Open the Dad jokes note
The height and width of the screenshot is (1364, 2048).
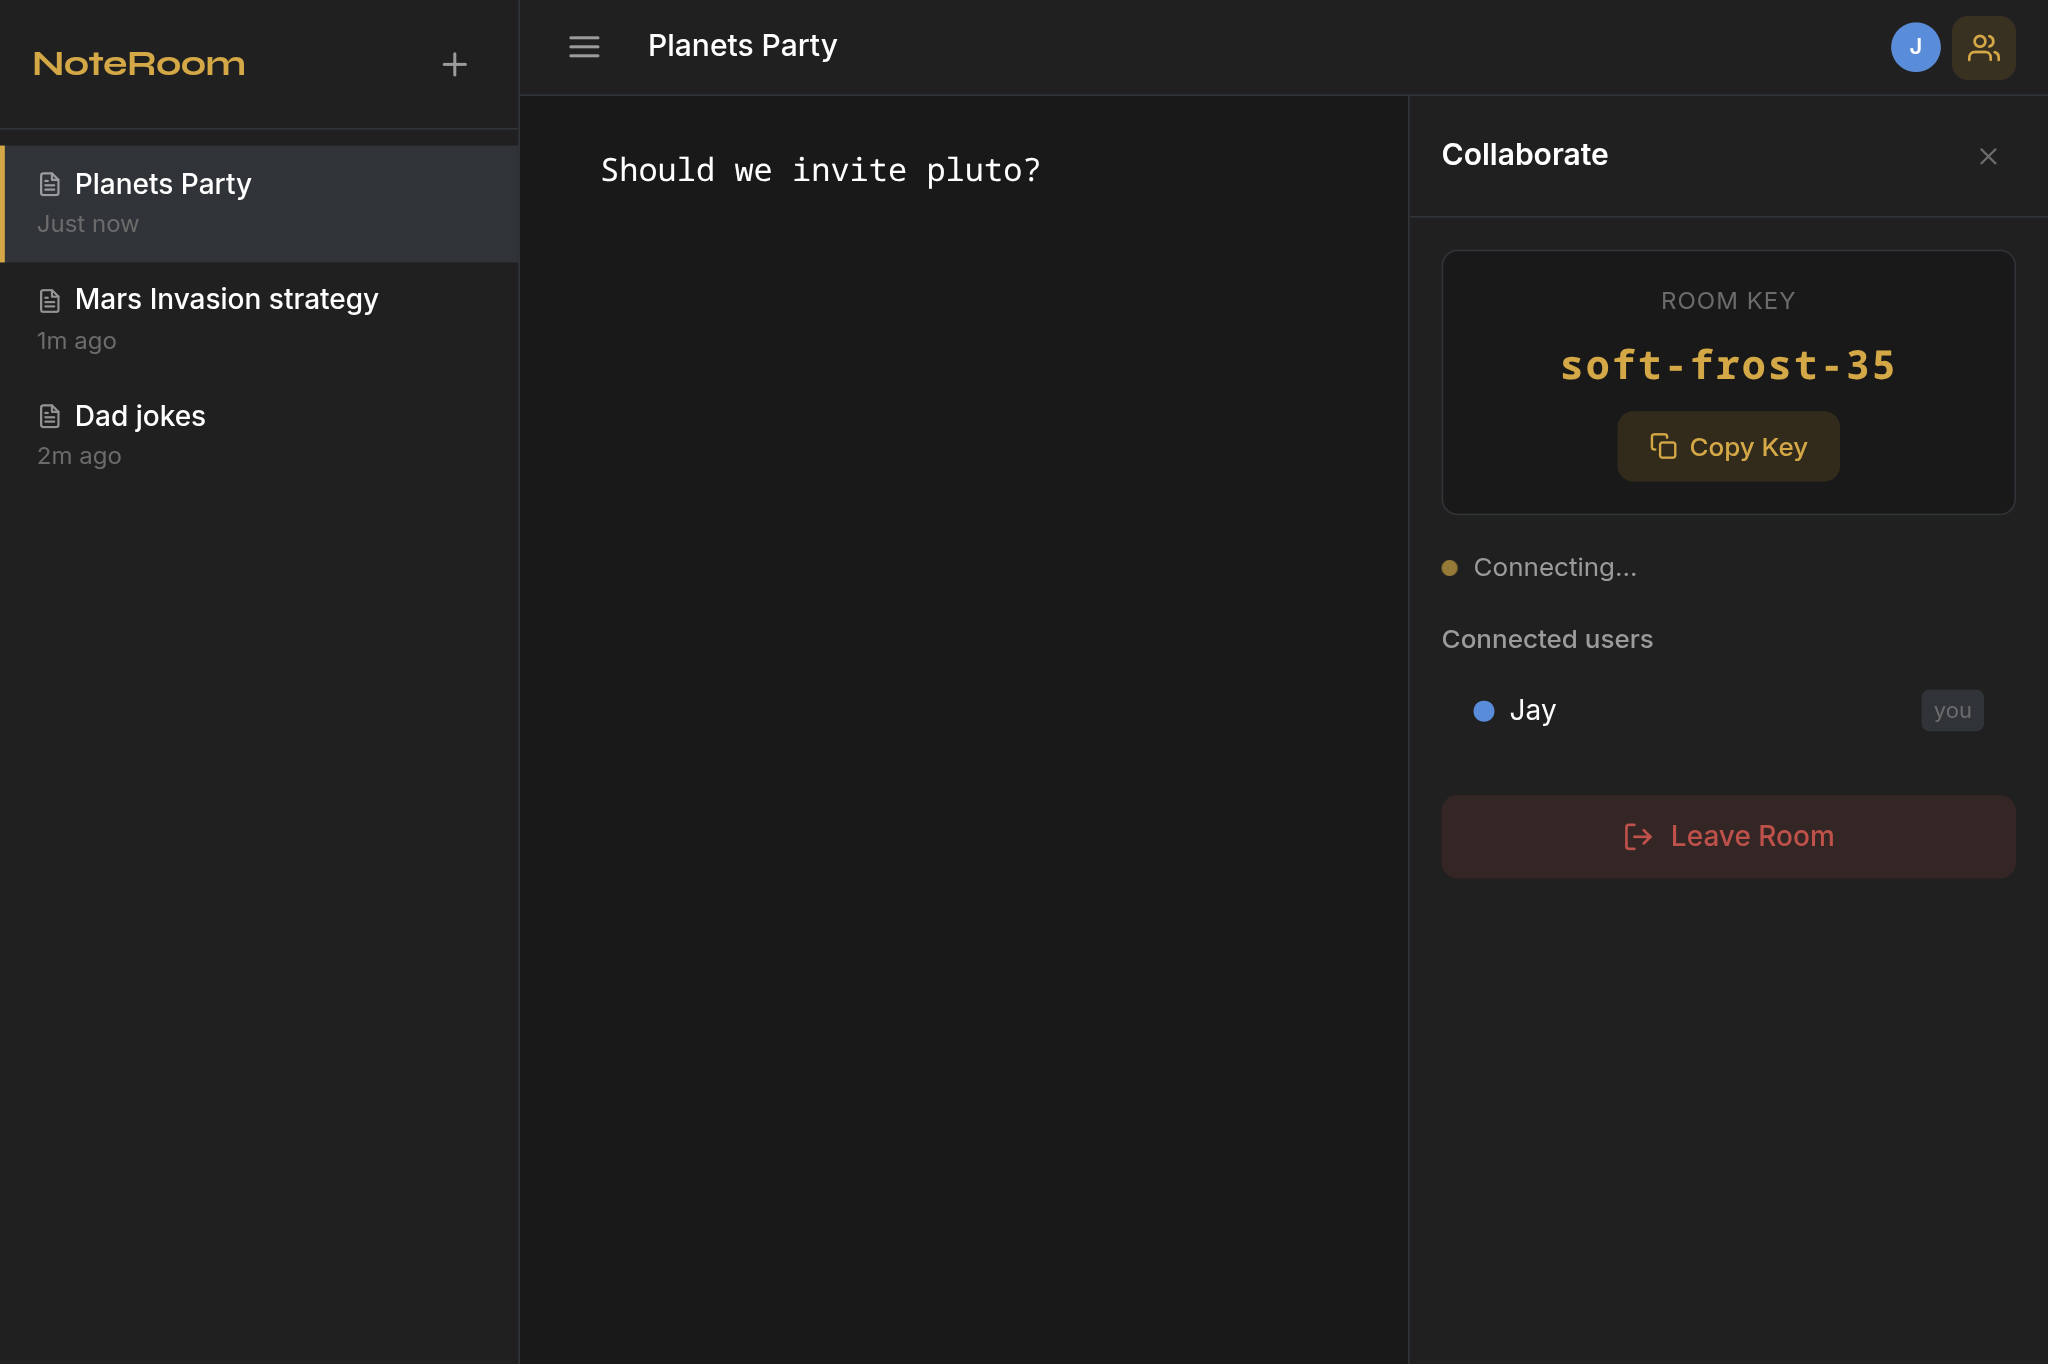click(x=259, y=435)
